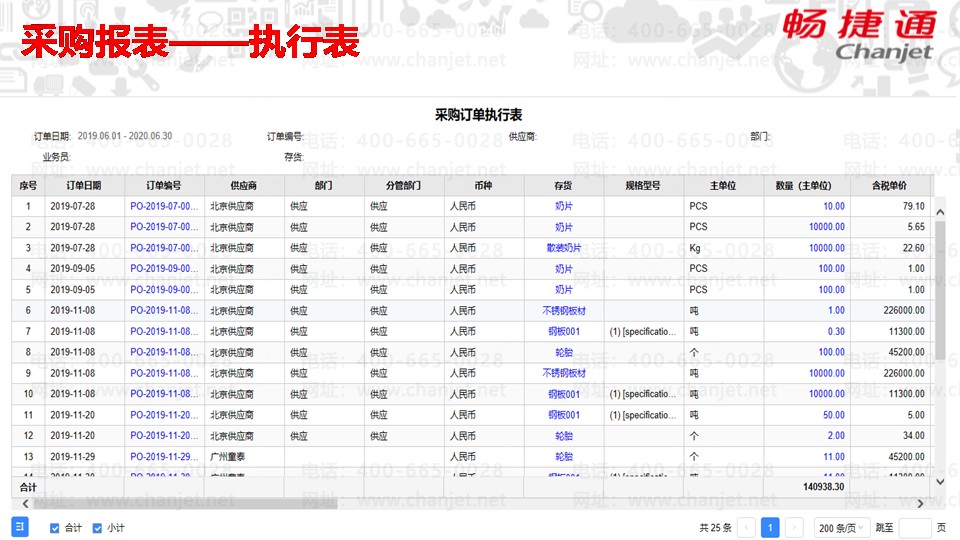
Task: Click the 订单日期 column header
Action: [84, 185]
